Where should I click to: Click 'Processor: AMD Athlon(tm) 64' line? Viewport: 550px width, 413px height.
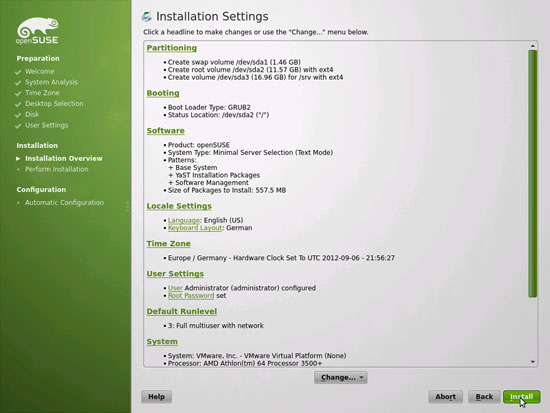[244, 363]
